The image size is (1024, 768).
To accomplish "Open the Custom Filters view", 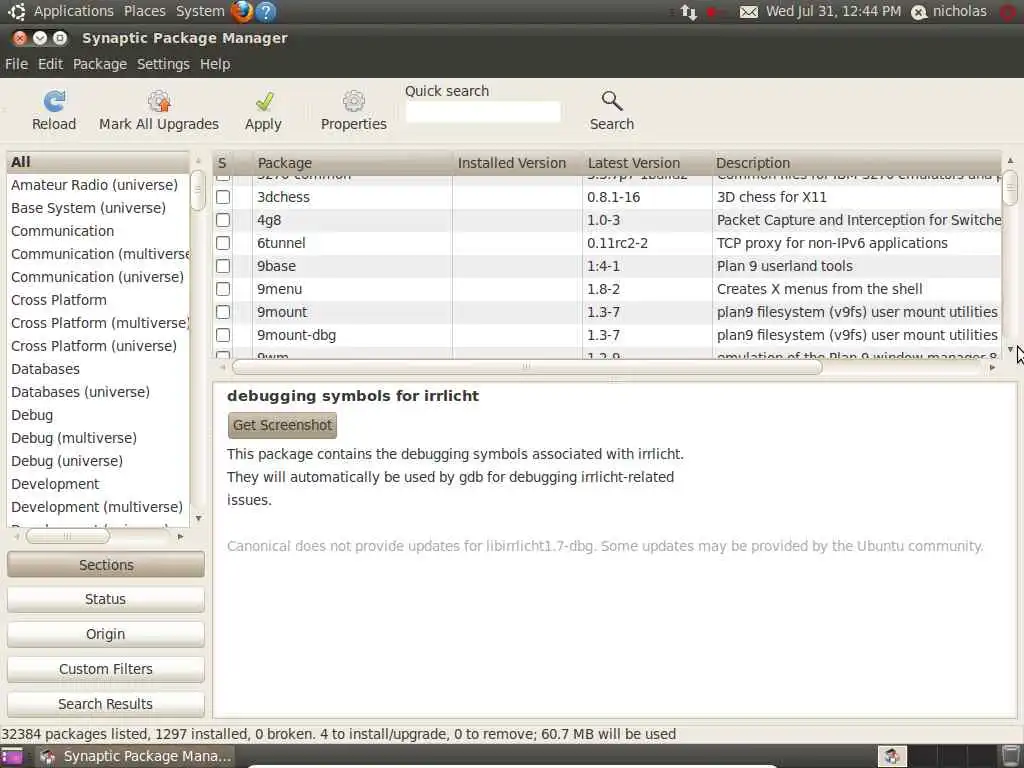I will point(106,669).
